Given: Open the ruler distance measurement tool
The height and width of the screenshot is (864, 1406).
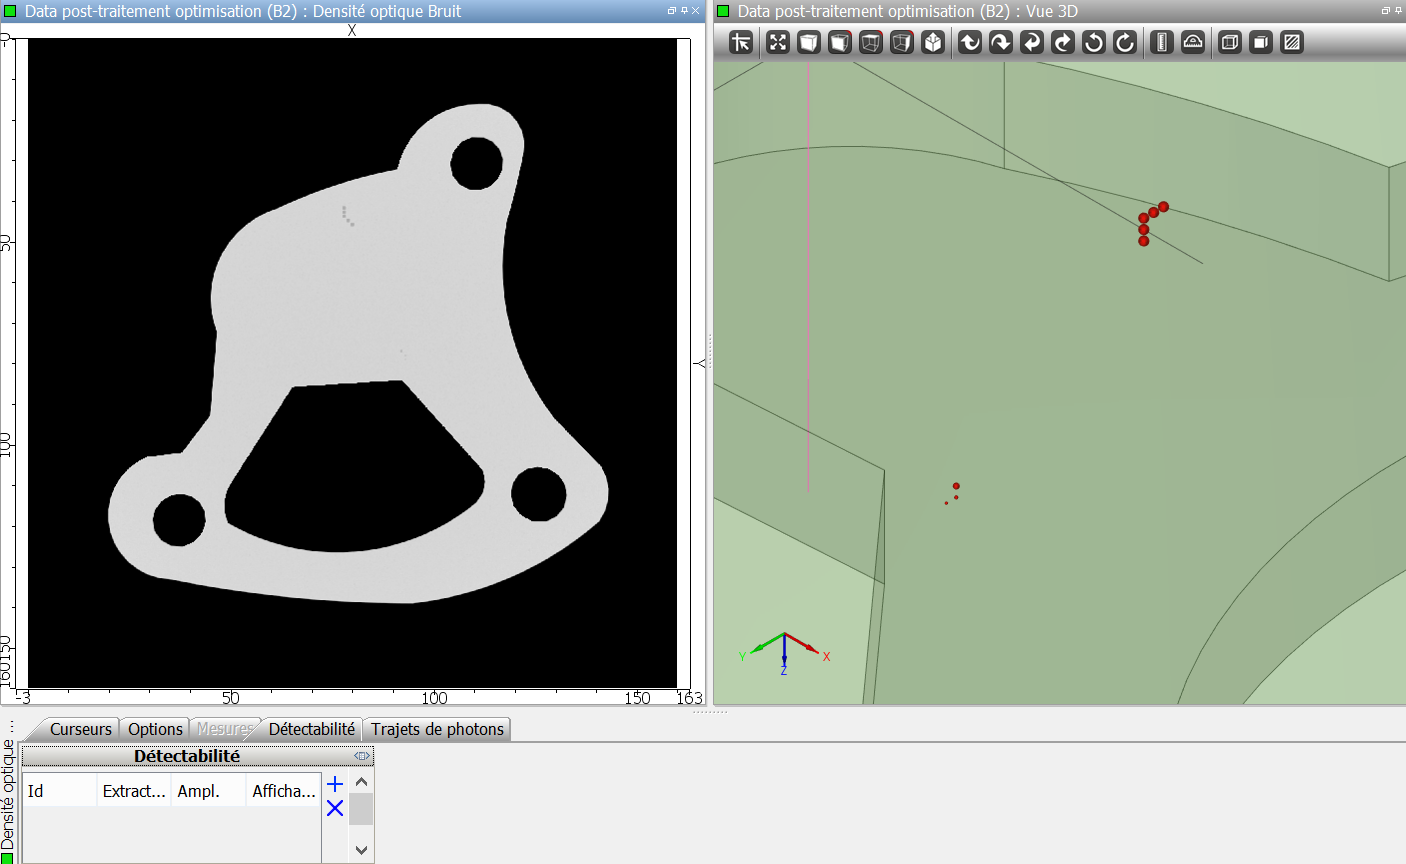Looking at the screenshot, I should pos(1161,42).
